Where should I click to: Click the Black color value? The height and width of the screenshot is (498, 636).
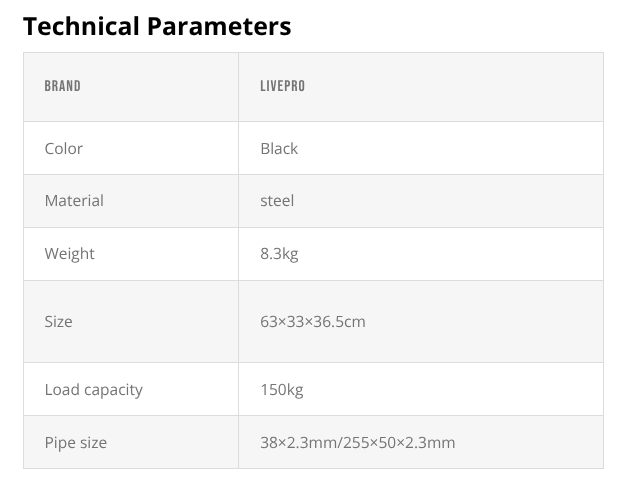pos(279,148)
